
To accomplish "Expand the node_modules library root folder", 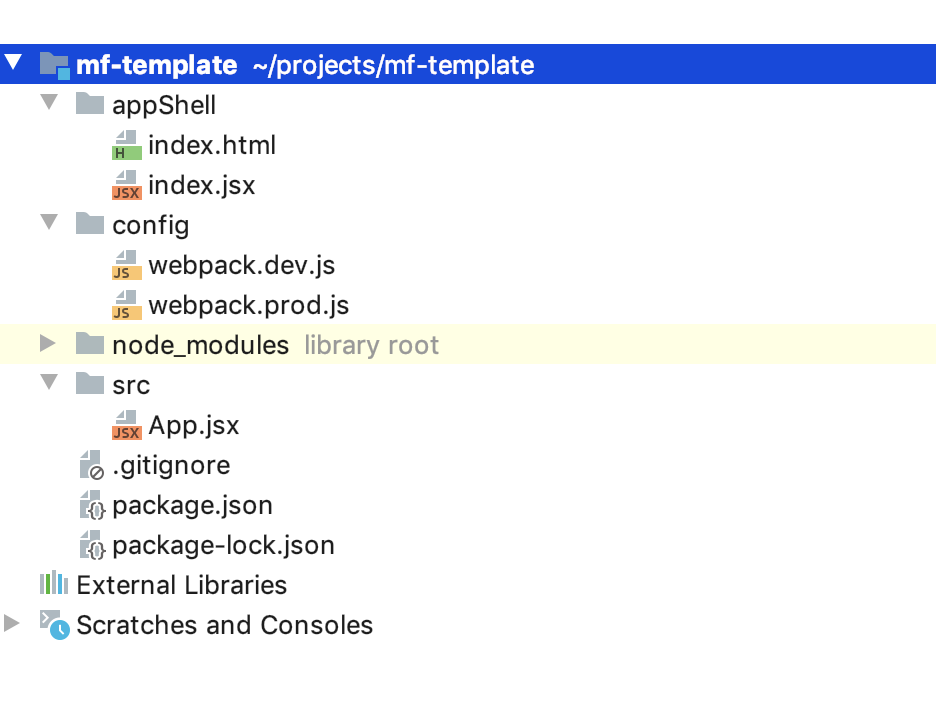I will pos(46,344).
